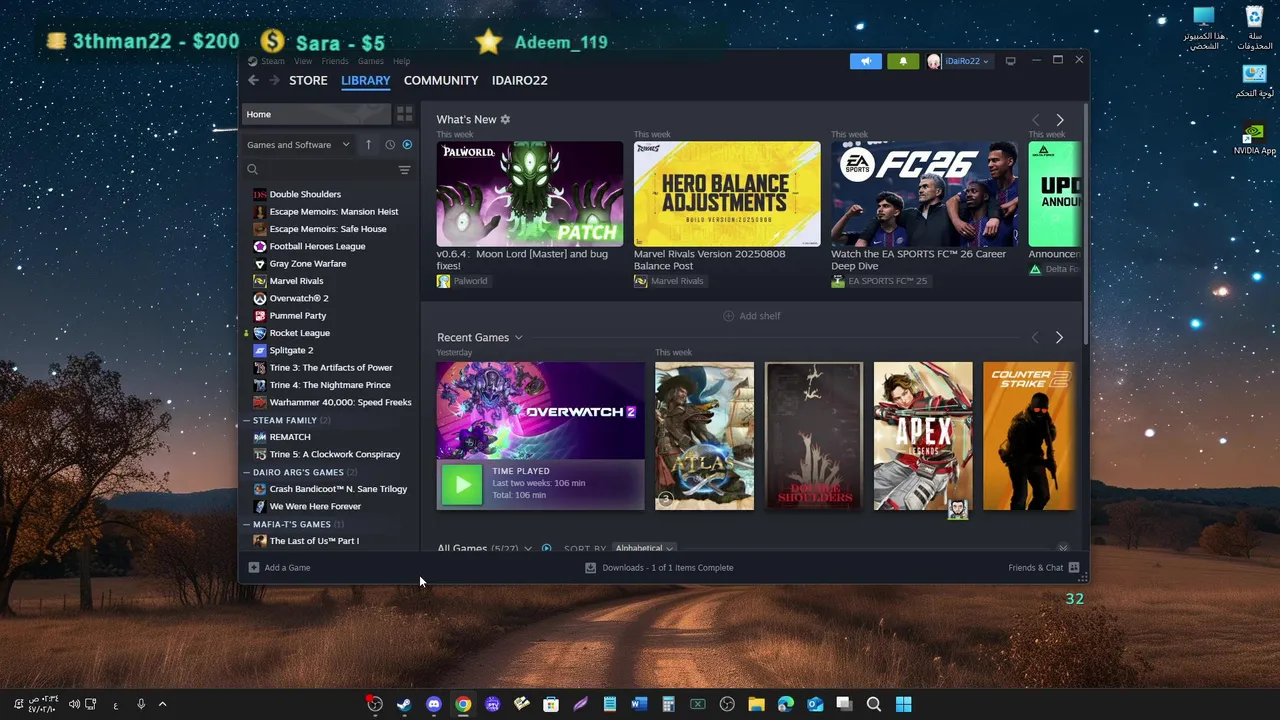Switch to Big Picture mode icon
This screenshot has height=720, width=1280.
[x=1010, y=61]
